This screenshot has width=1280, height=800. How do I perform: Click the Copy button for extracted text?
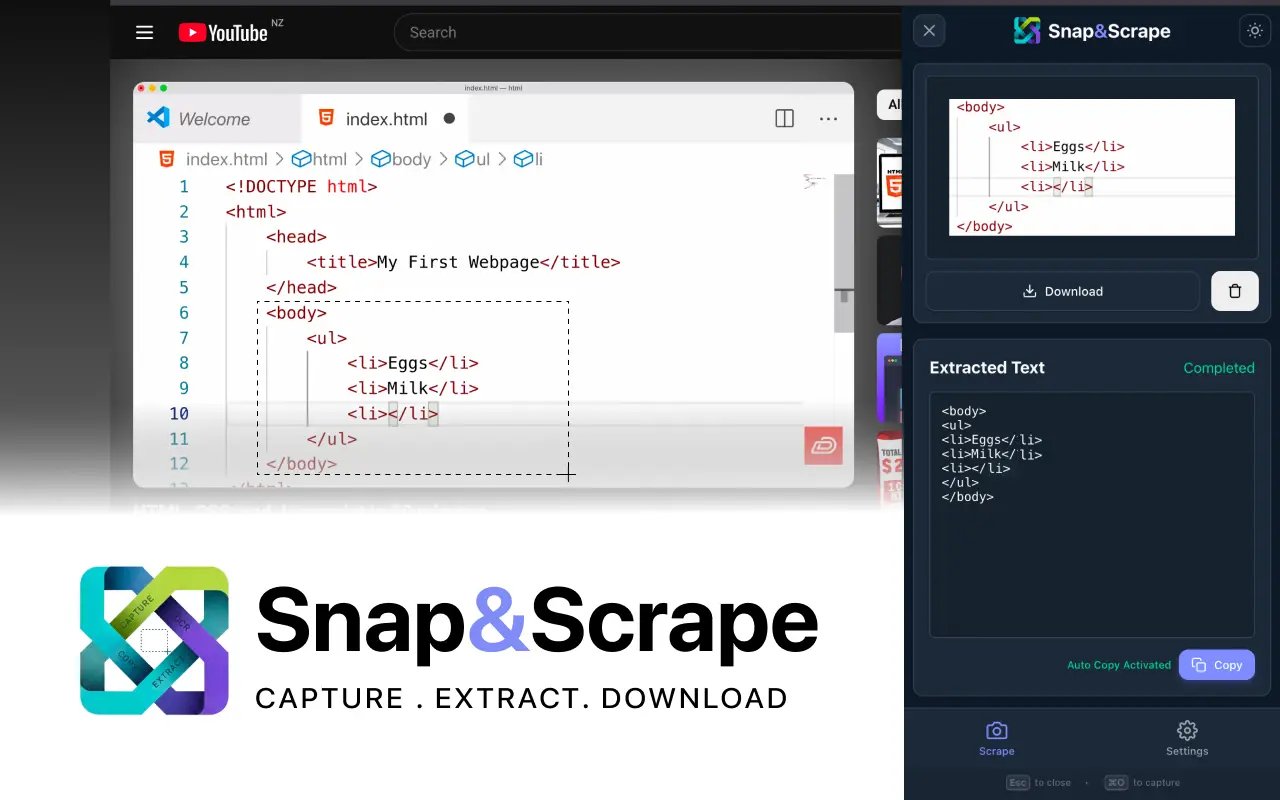1216,664
